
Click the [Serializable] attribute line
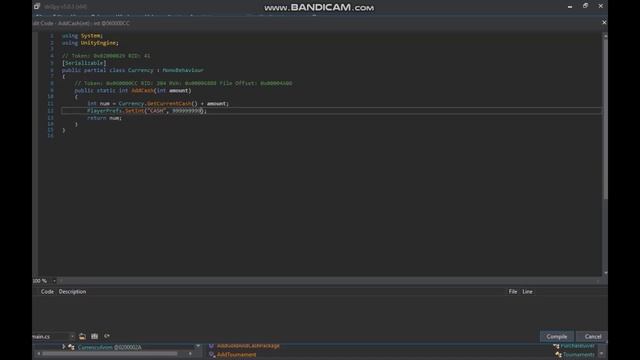[84, 63]
